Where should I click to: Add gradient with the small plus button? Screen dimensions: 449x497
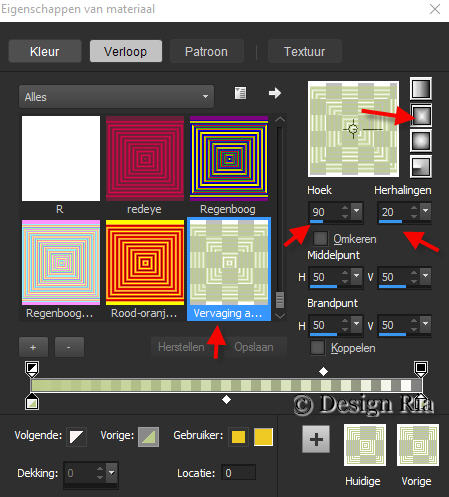point(33,347)
